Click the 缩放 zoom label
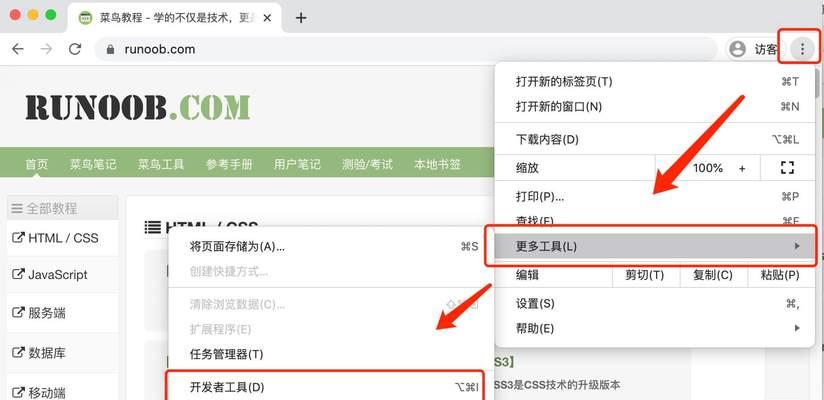This screenshot has height=400, width=824. coord(527,168)
